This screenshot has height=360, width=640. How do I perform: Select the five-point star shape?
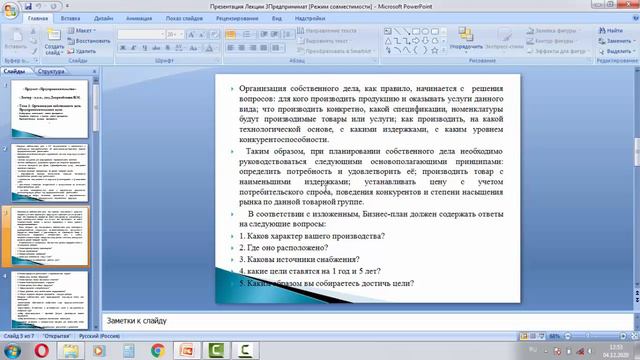(x=435, y=51)
